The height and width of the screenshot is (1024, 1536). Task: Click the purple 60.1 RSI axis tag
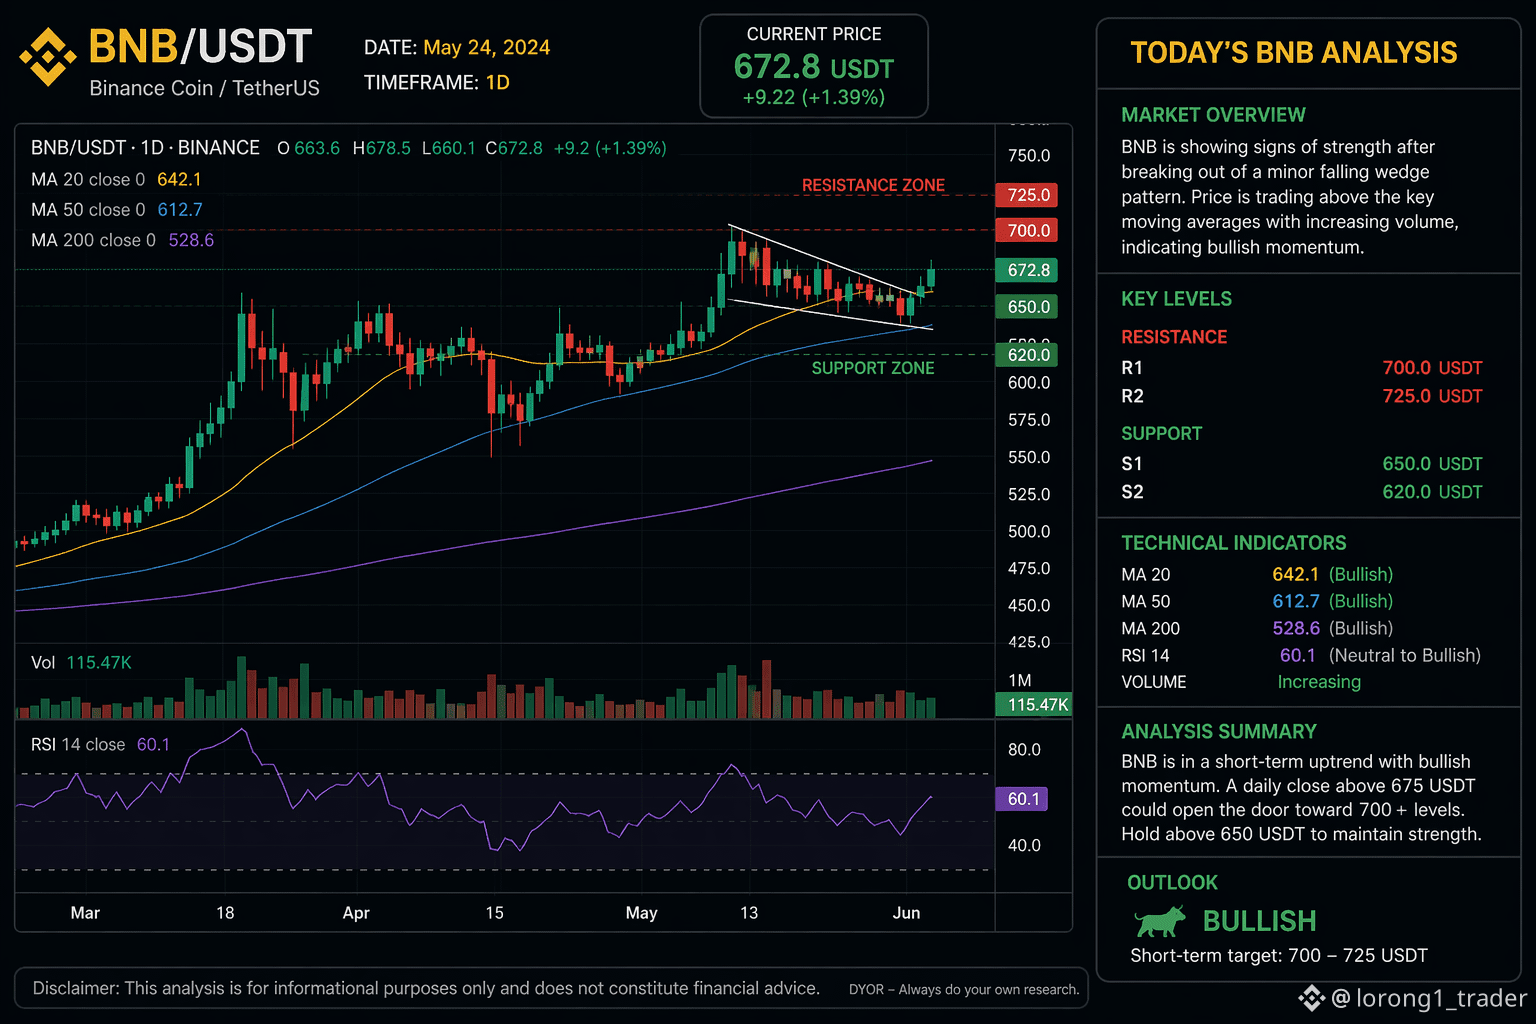[1023, 799]
